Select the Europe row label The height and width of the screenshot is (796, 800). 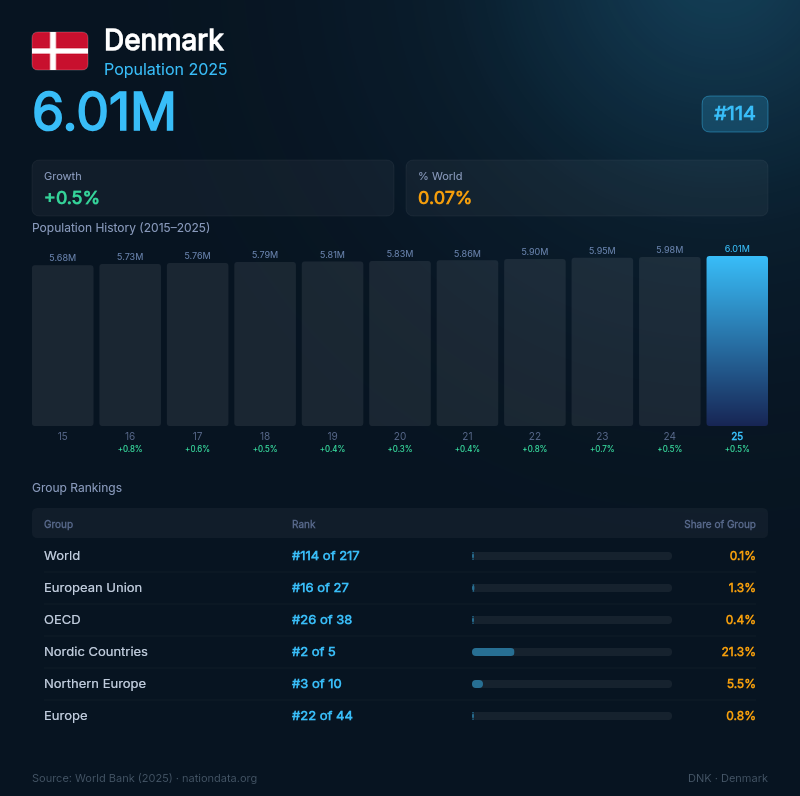click(x=65, y=716)
